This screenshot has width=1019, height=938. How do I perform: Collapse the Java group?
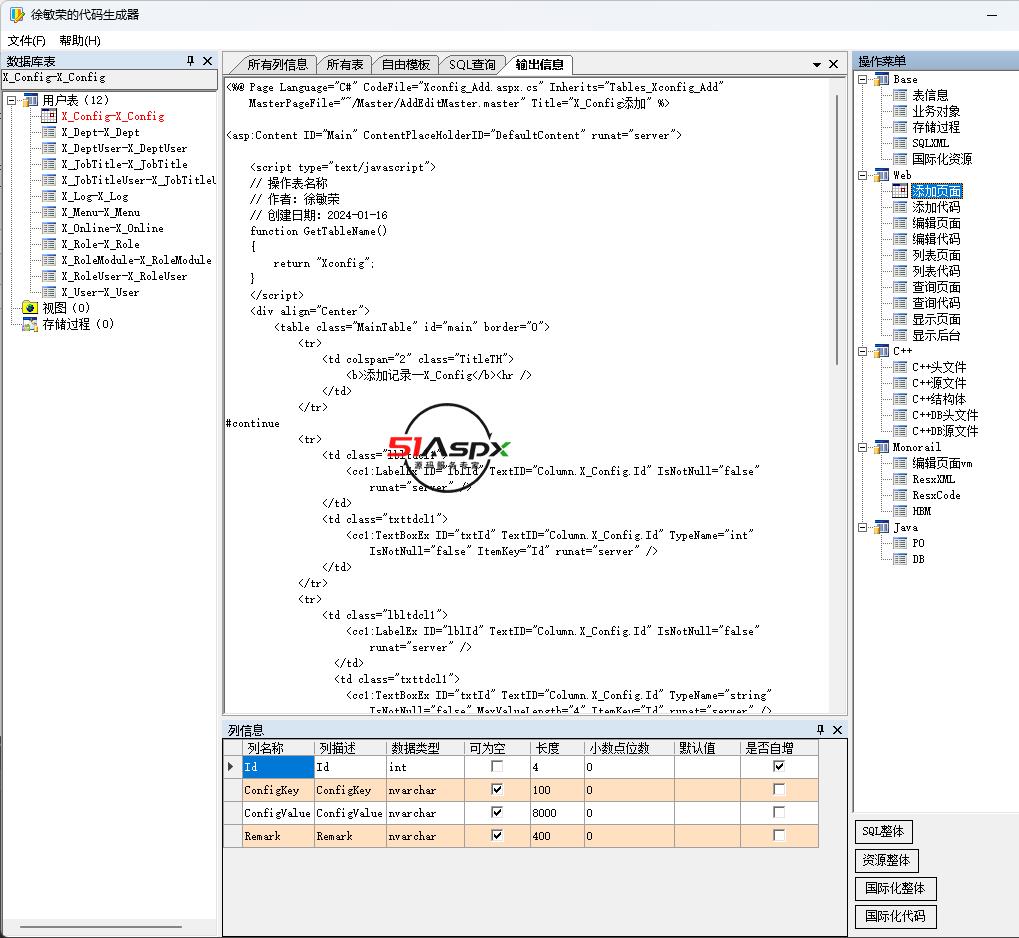click(x=862, y=527)
